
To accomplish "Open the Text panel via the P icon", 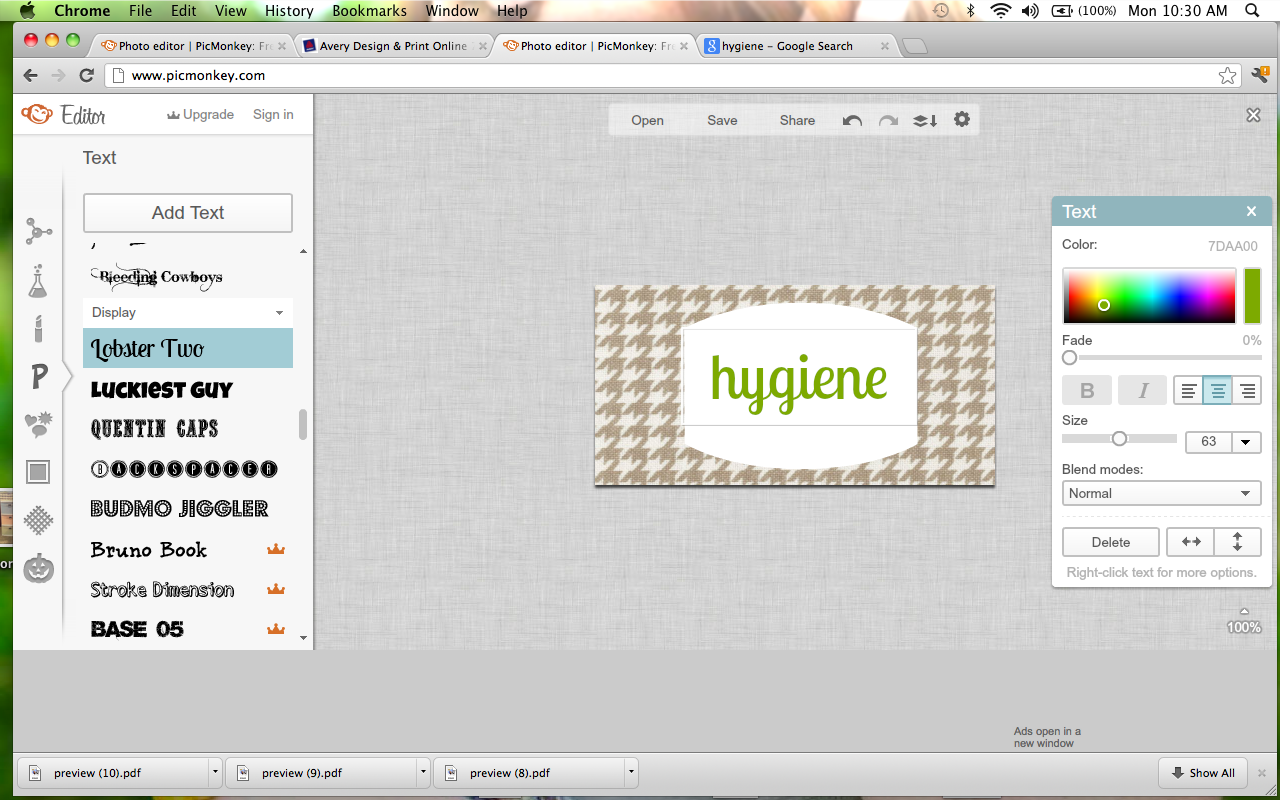I will click(x=38, y=376).
